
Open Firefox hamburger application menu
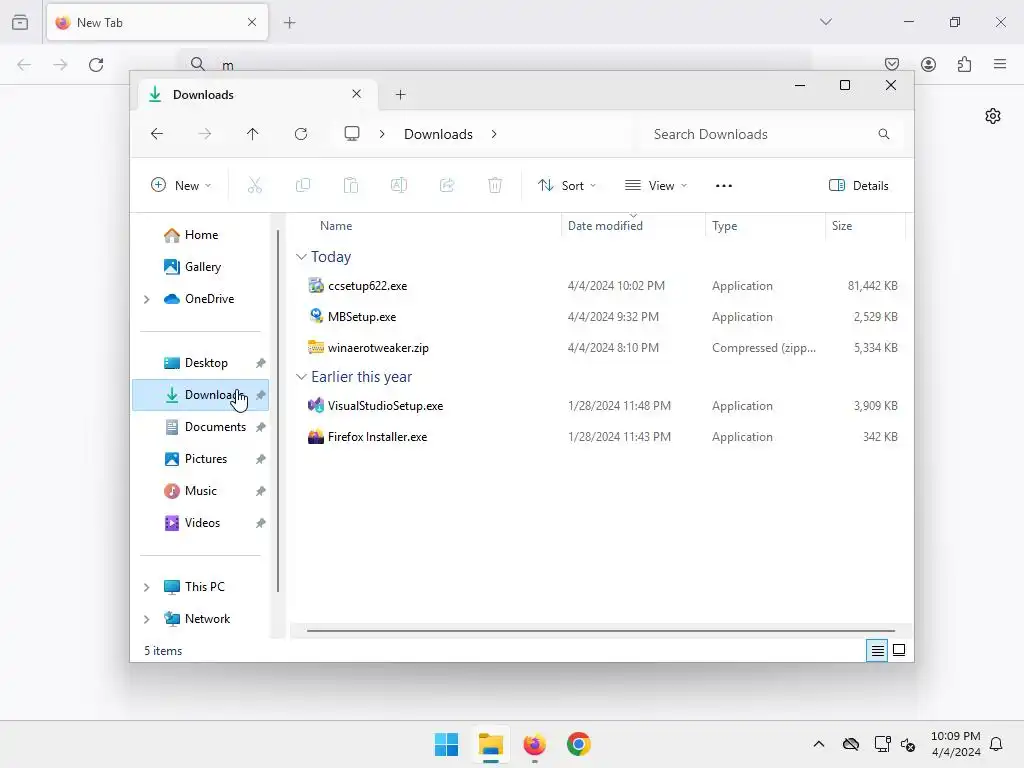tap(1000, 64)
